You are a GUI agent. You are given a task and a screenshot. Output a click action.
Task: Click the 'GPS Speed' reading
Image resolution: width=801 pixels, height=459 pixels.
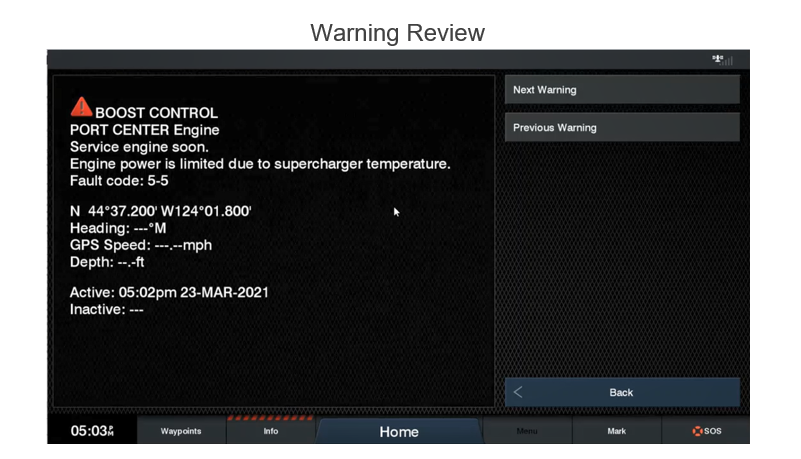pos(141,245)
